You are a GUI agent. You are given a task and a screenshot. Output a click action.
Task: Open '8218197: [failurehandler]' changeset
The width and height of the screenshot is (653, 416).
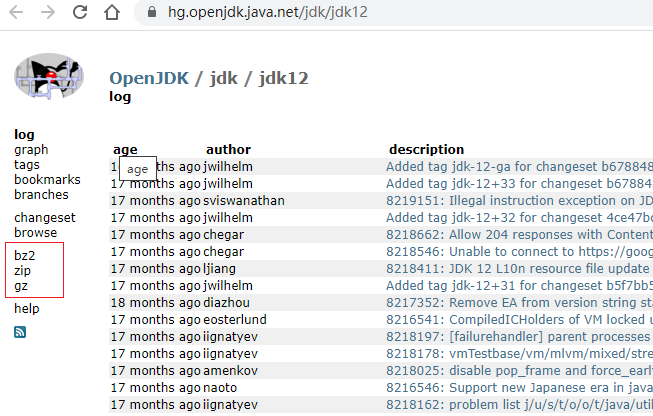[x=519, y=337]
